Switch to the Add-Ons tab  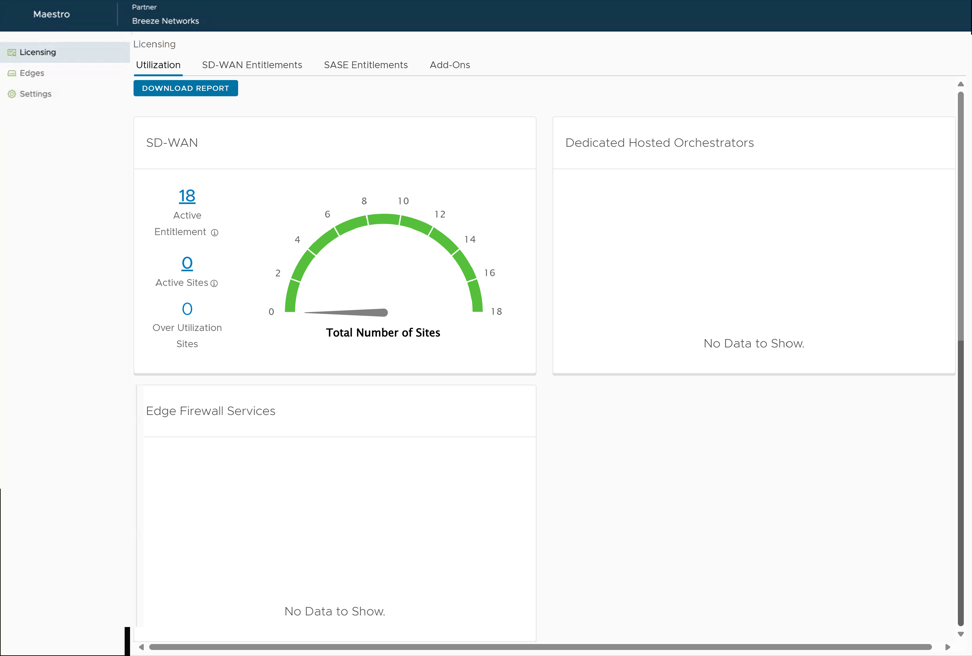click(x=449, y=64)
